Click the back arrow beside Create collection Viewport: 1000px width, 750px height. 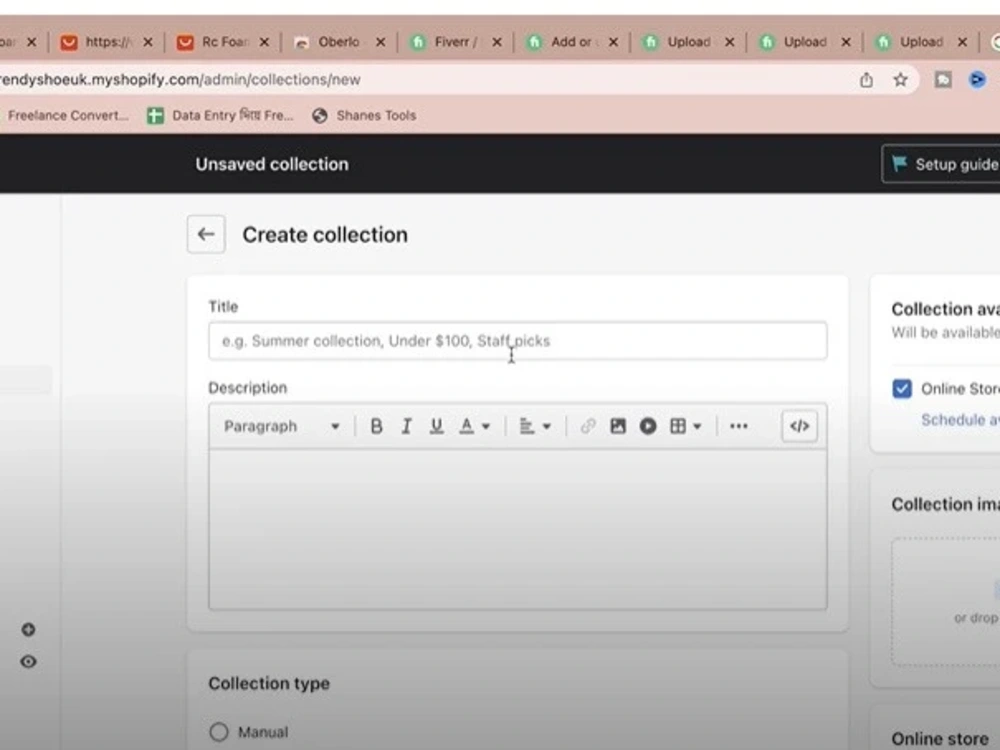pyautogui.click(x=205, y=234)
